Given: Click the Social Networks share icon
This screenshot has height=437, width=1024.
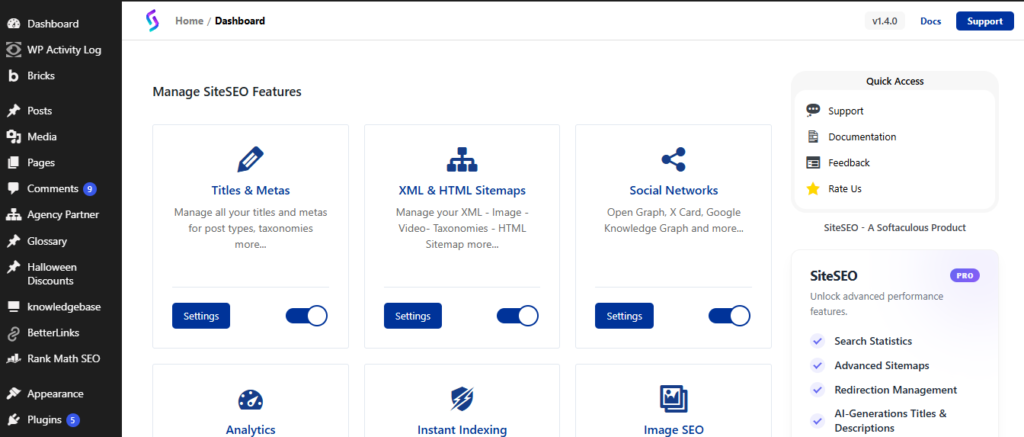Looking at the screenshot, I should pyautogui.click(x=673, y=159).
